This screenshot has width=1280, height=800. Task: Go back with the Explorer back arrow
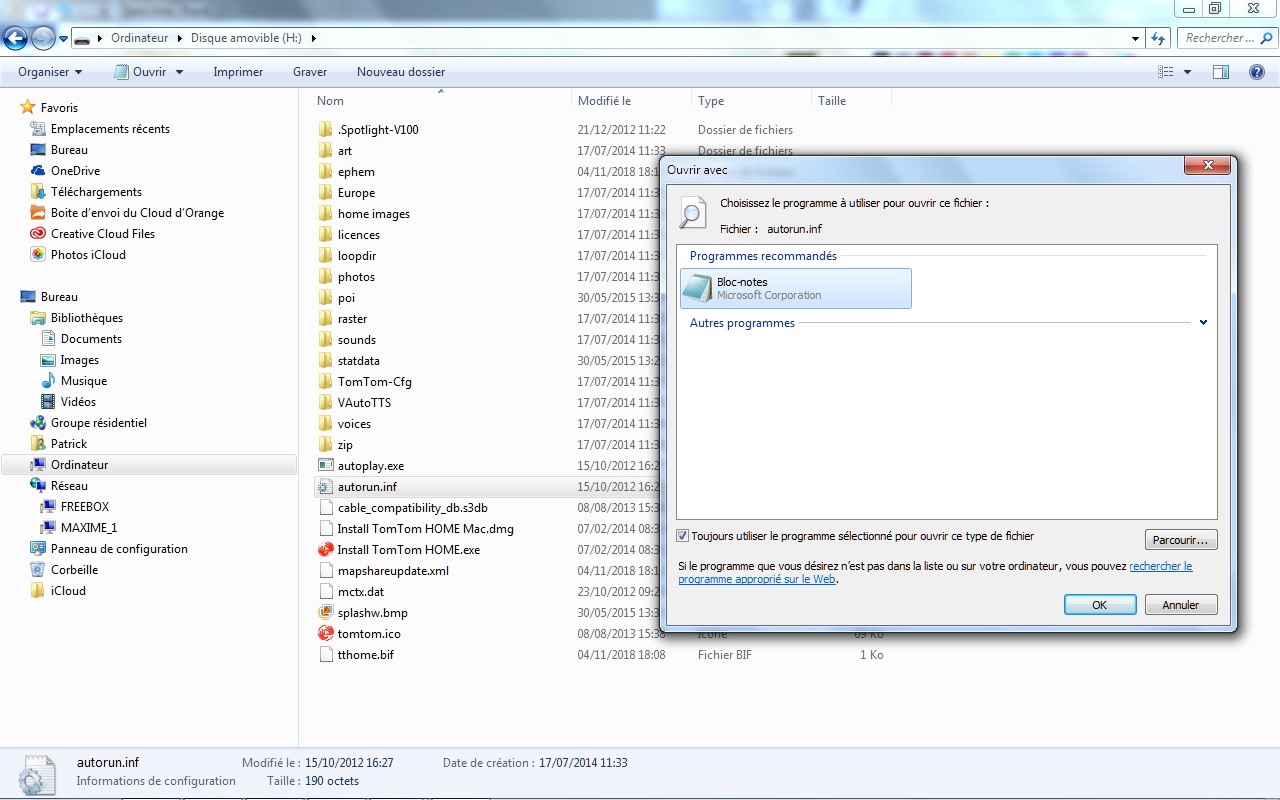pos(16,38)
